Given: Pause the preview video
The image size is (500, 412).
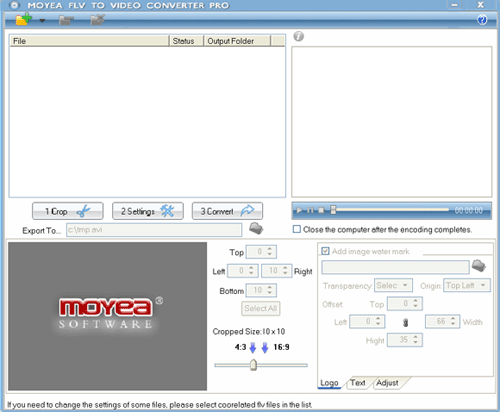Looking at the screenshot, I should point(310,210).
